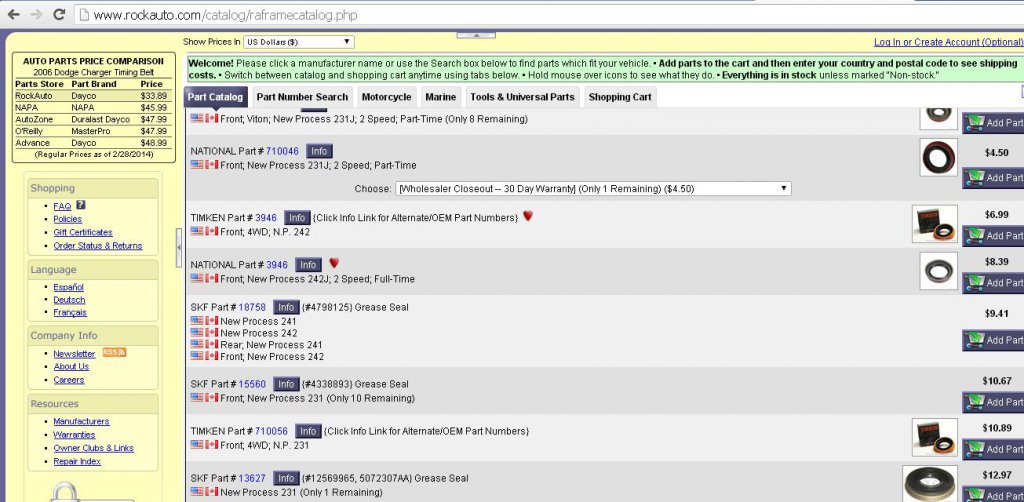This screenshot has height=502, width=1024.
Task: Collapse the left sidebar with the splitter arrow
Action: click(x=179, y=247)
